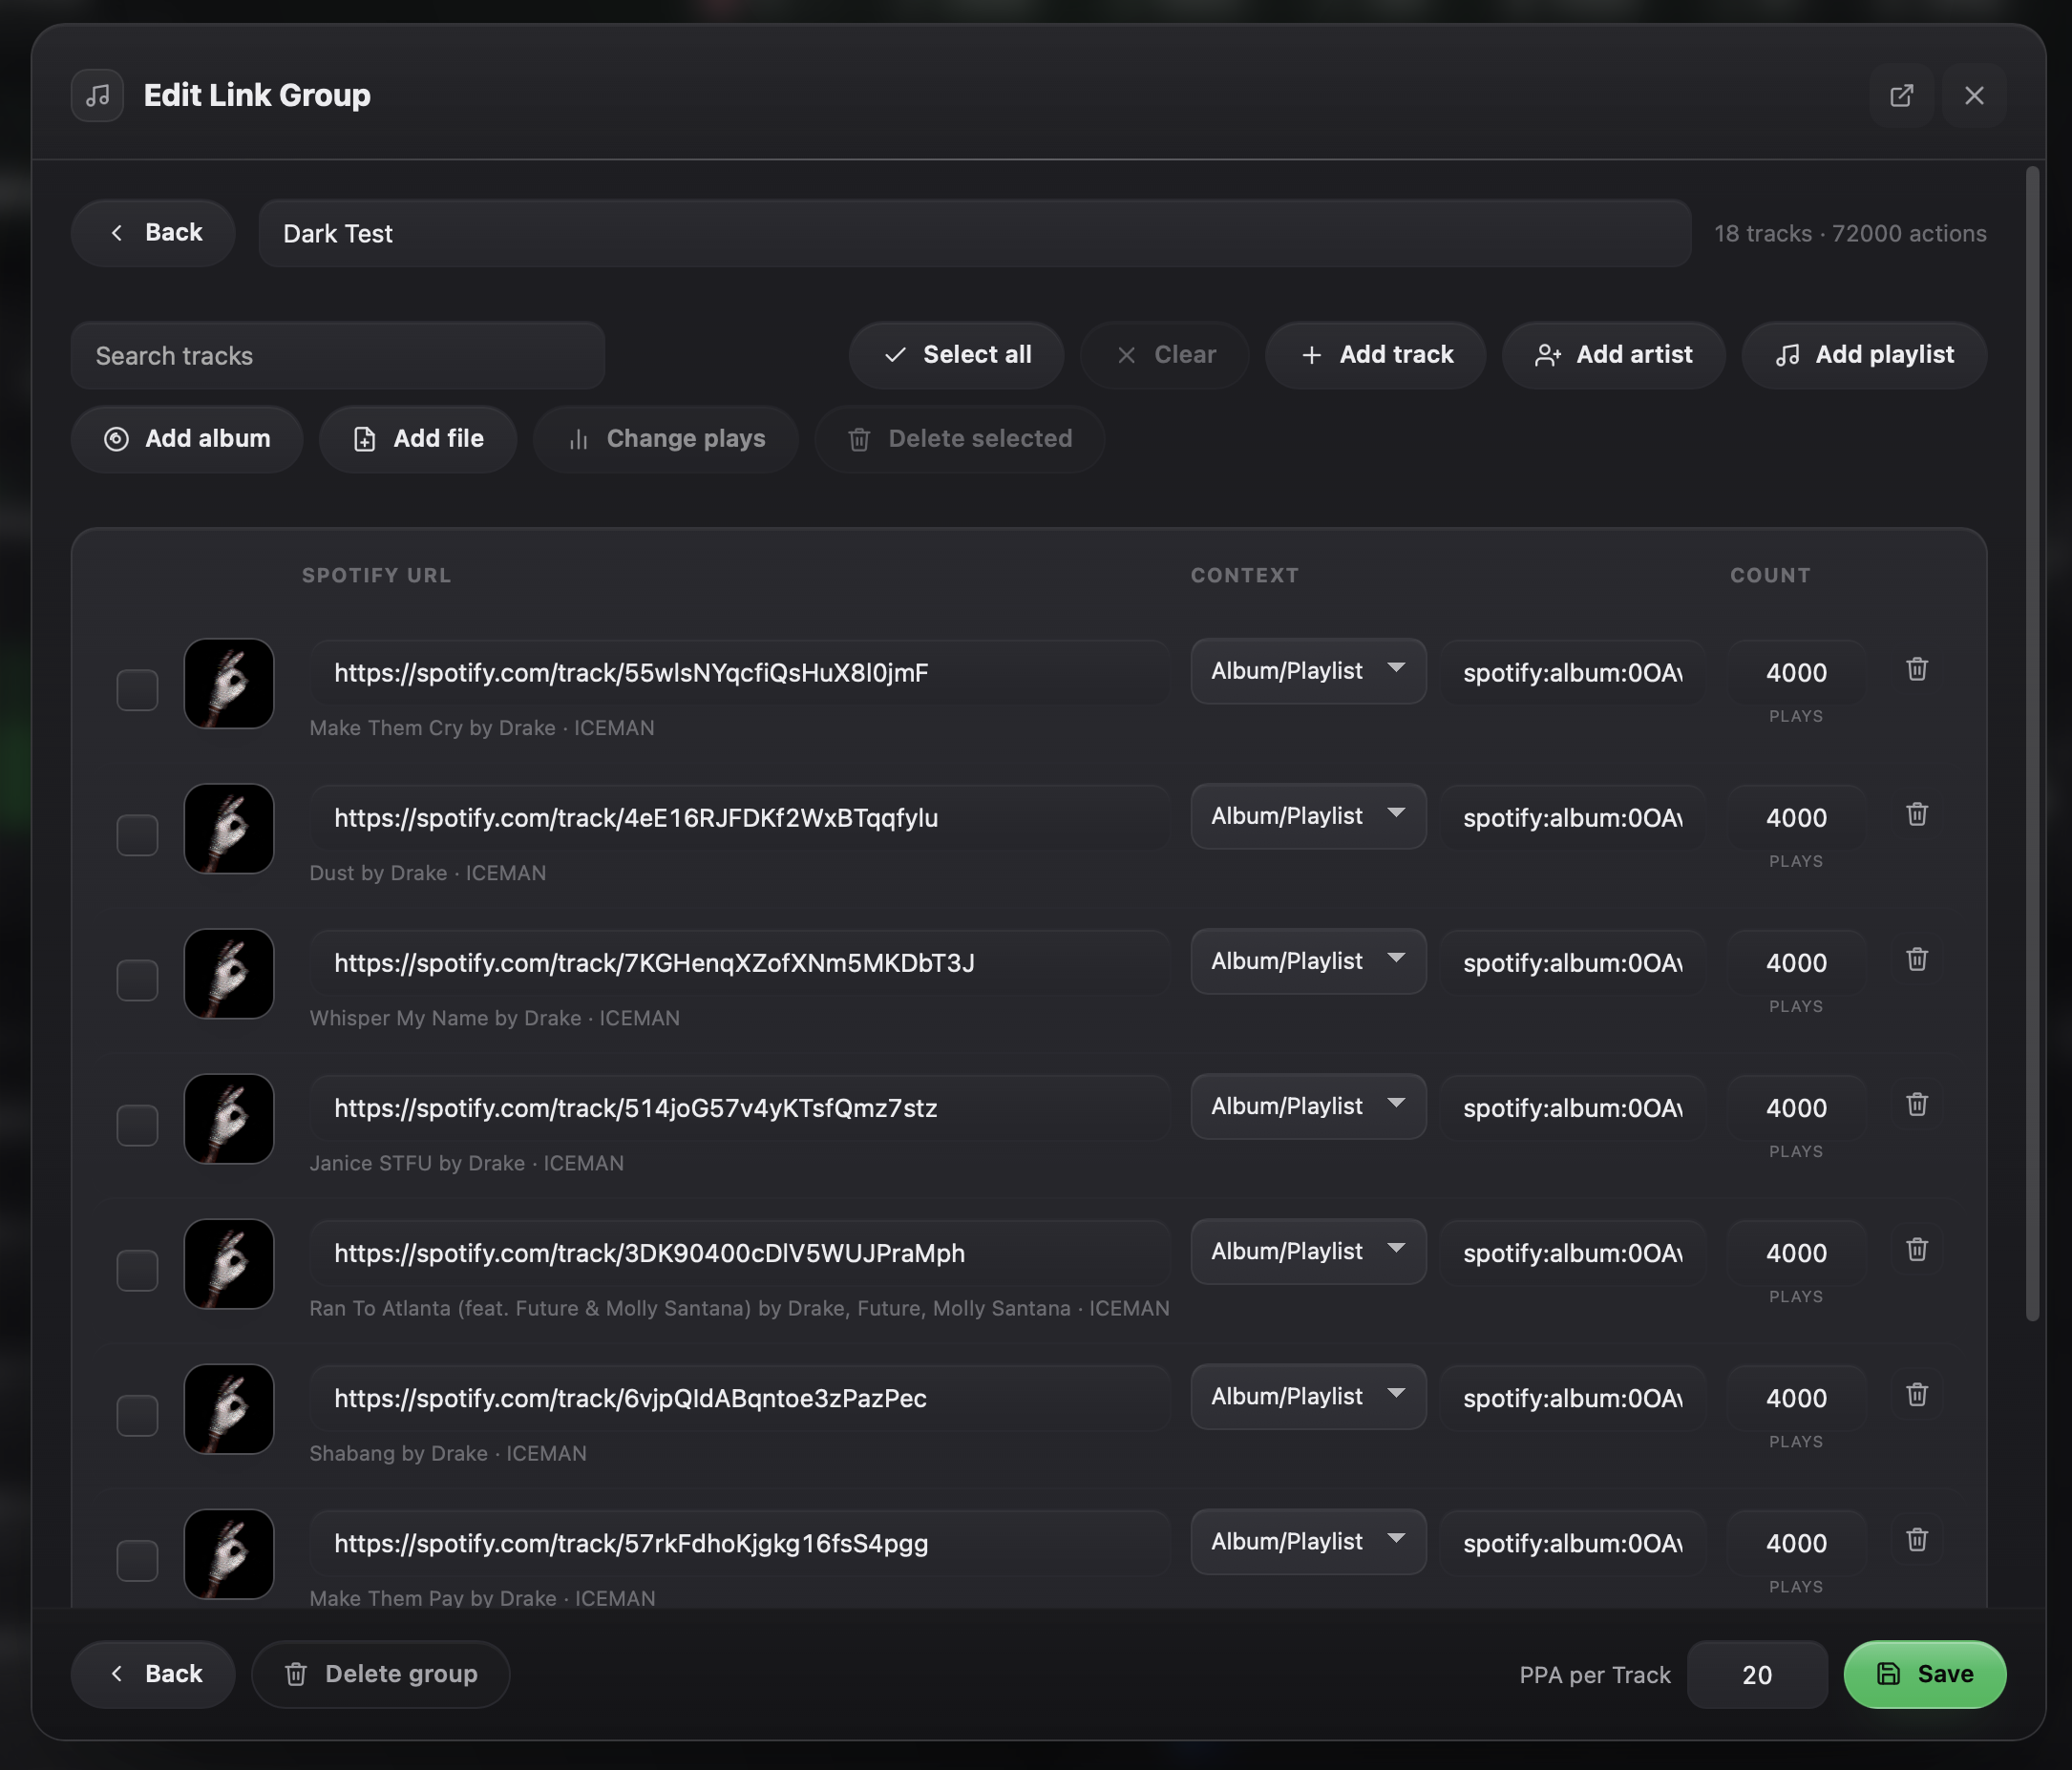This screenshot has width=2072, height=1770.
Task: Click Delete selected button
Action: point(960,439)
